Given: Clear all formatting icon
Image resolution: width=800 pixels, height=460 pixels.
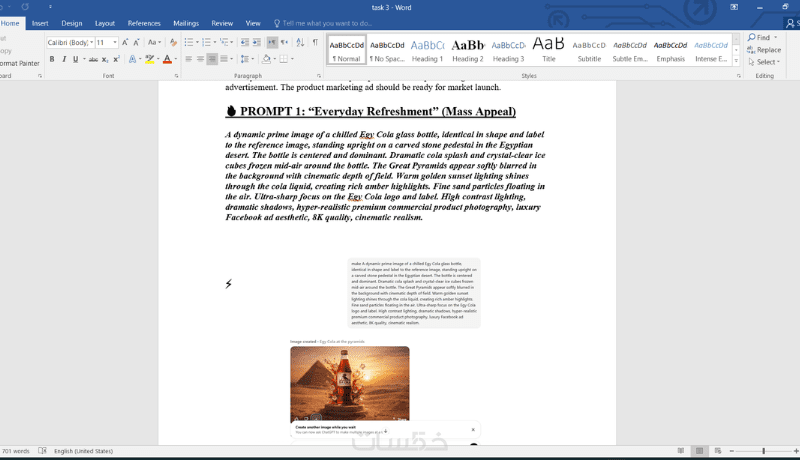Looking at the screenshot, I should (173, 42).
